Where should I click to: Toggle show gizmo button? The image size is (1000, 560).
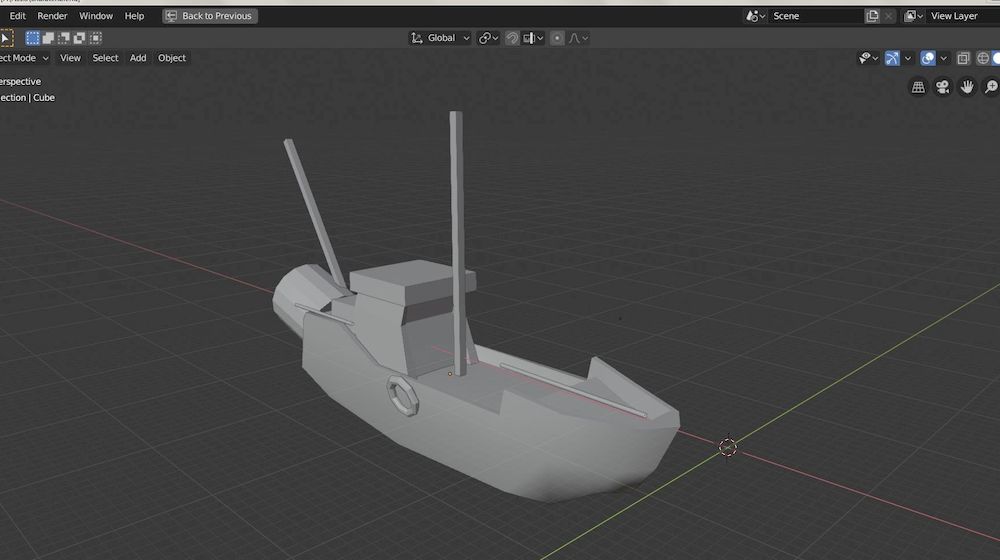[892, 58]
